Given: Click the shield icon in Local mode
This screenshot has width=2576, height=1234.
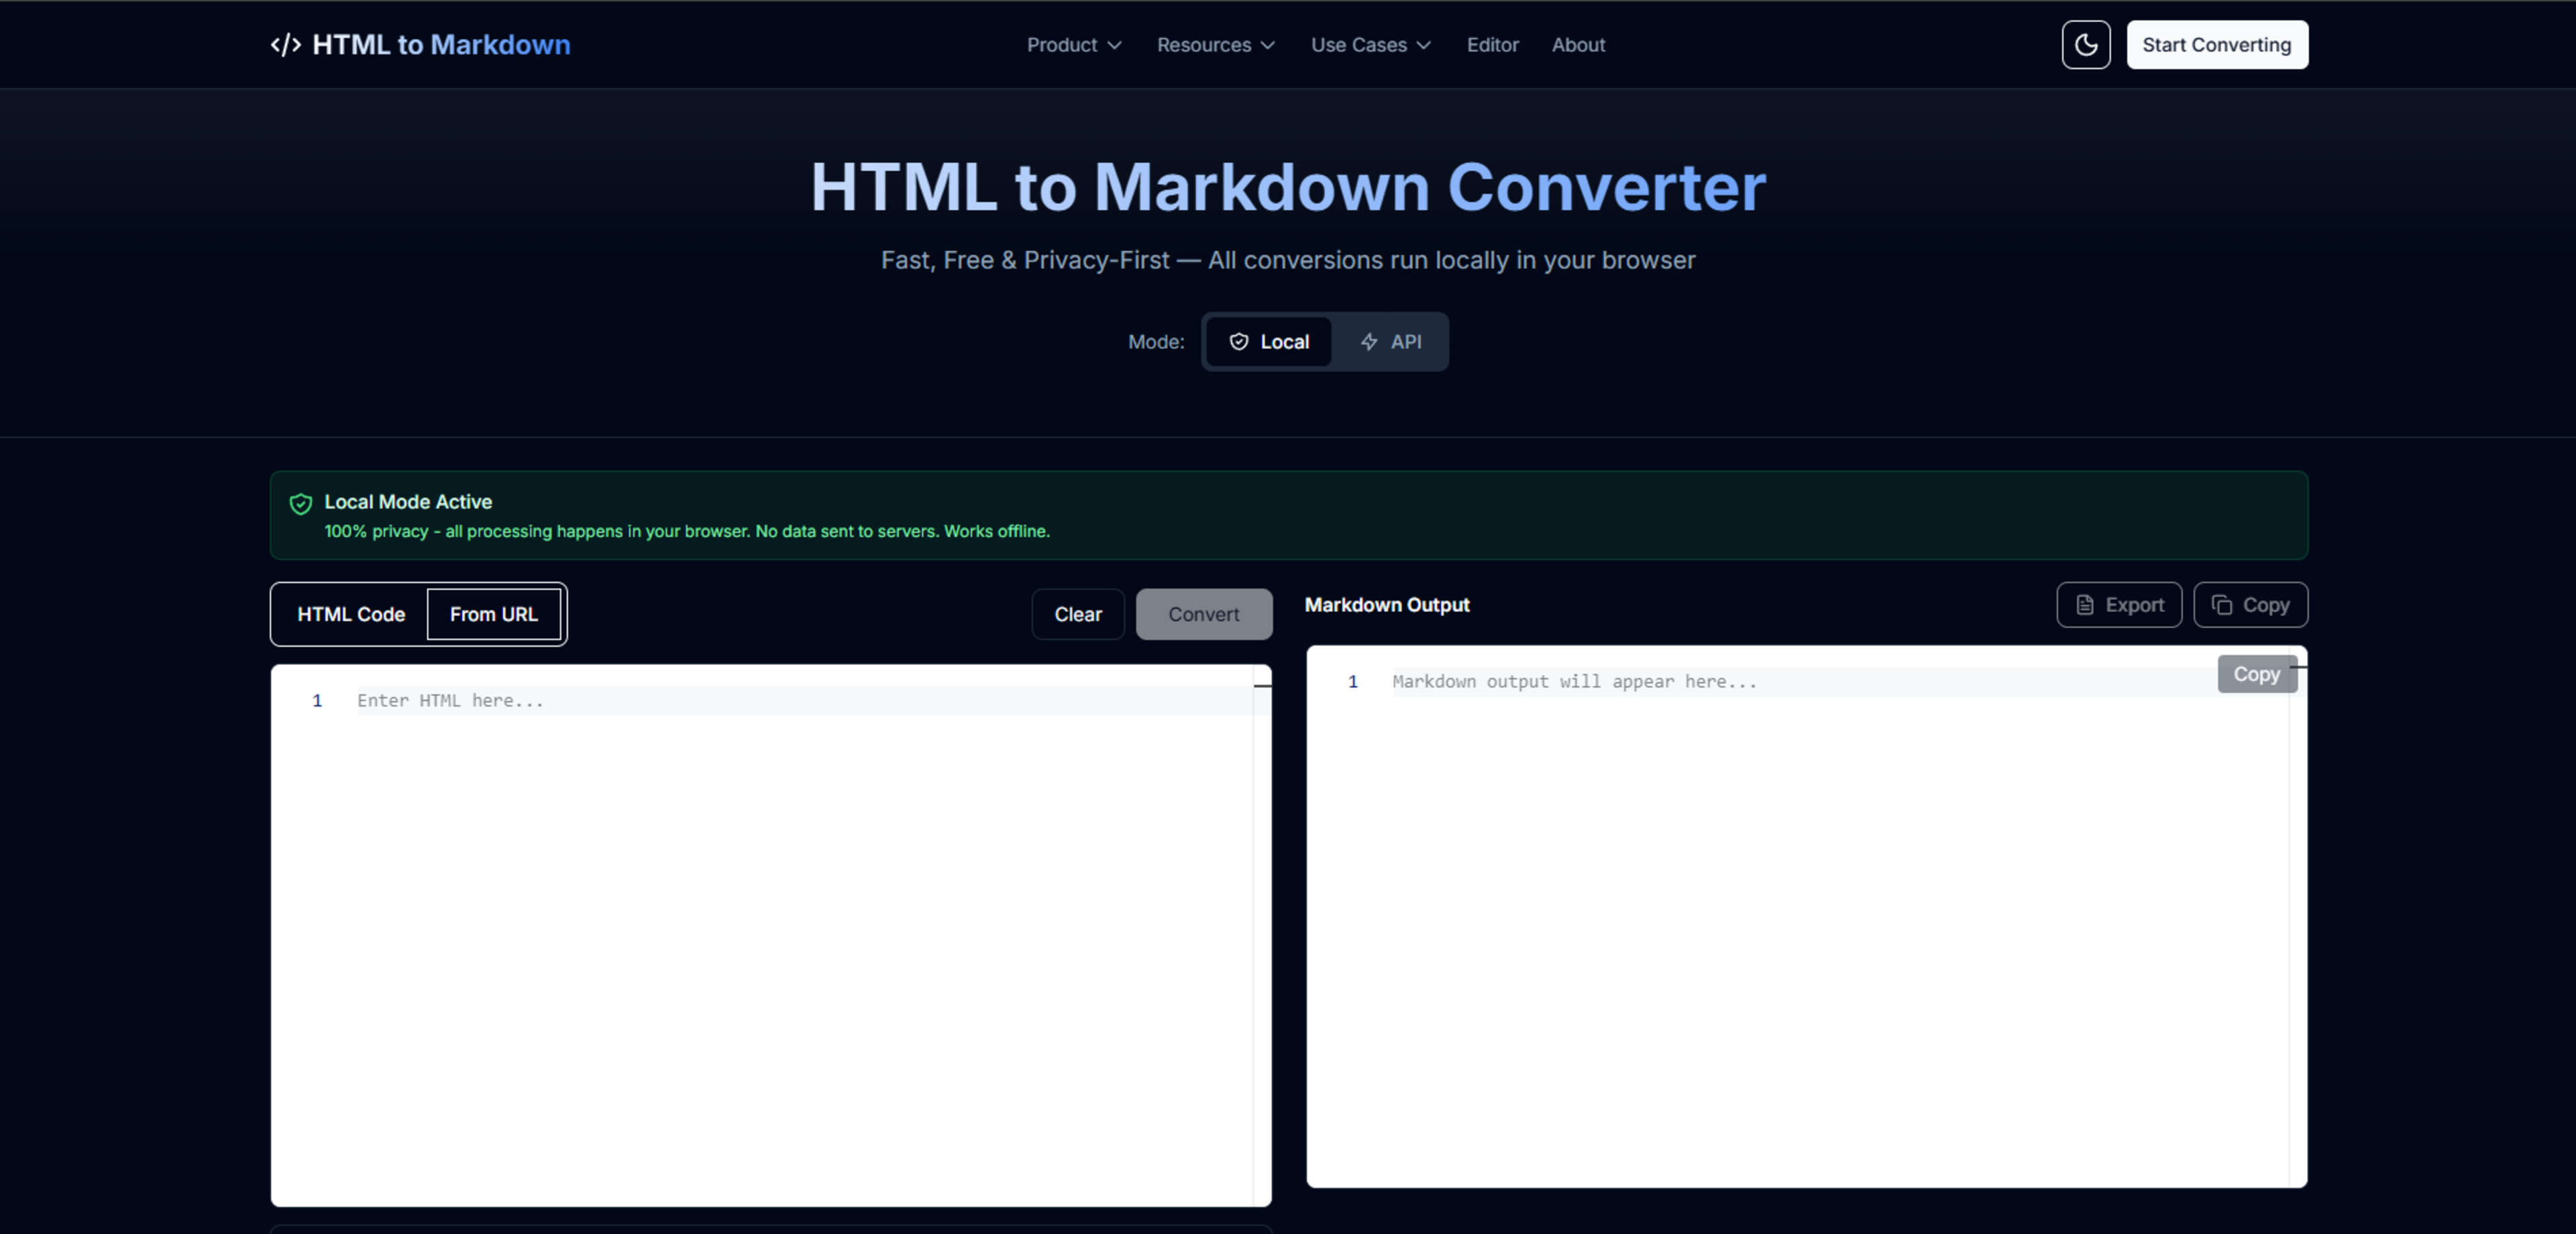Looking at the screenshot, I should pyautogui.click(x=1239, y=342).
